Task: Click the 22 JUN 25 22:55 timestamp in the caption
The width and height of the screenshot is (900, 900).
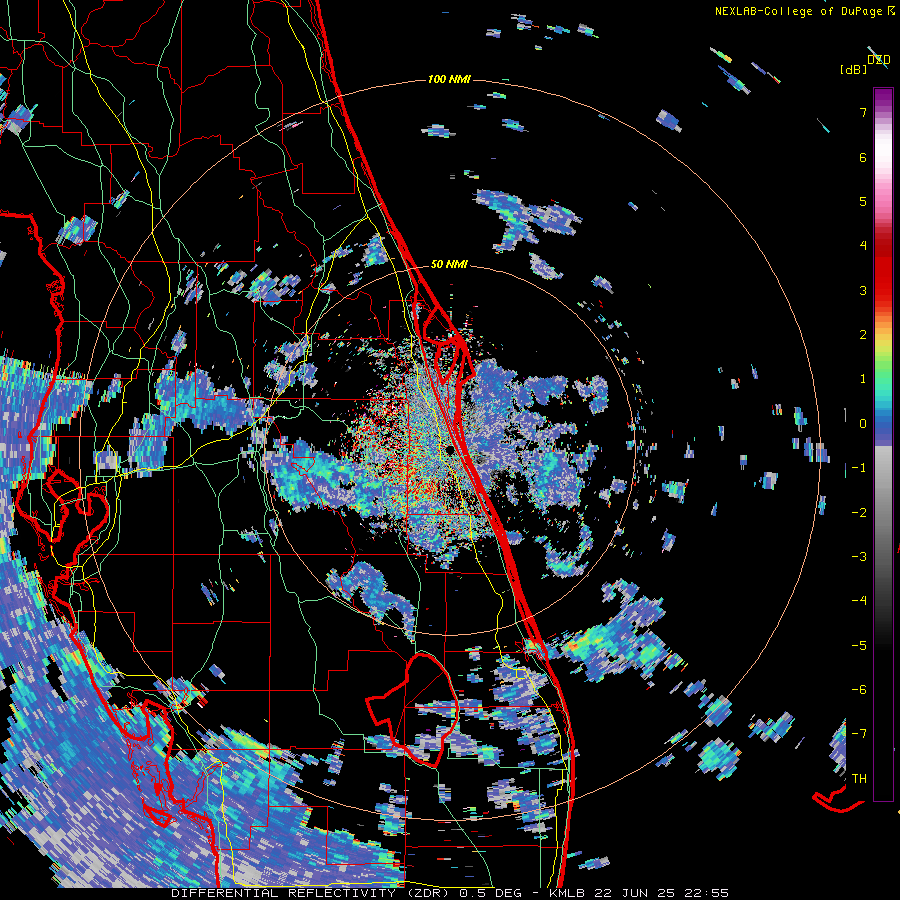Action: coord(661,893)
